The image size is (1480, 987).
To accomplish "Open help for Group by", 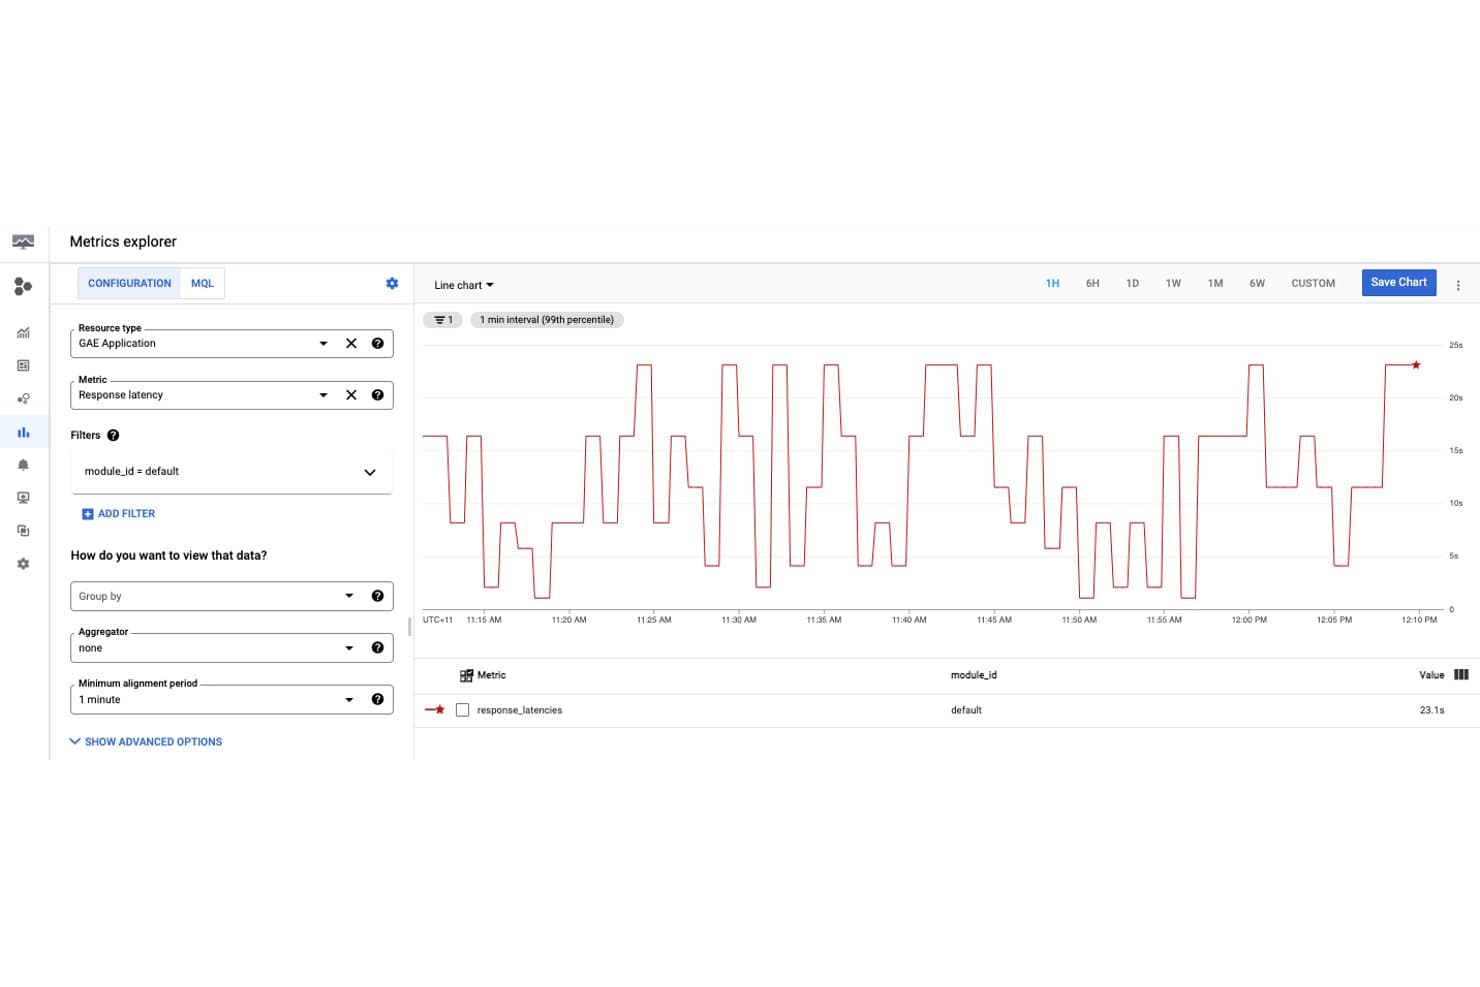I will tap(377, 596).
